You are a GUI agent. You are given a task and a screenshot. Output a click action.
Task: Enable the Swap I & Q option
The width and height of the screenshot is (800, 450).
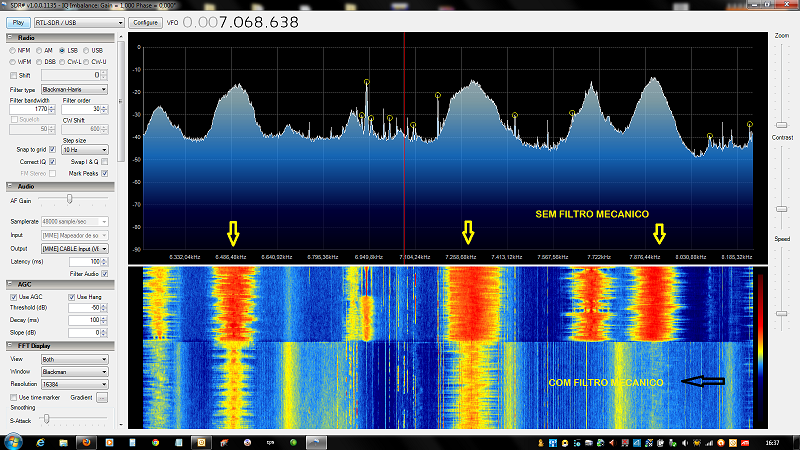[x=104, y=161]
